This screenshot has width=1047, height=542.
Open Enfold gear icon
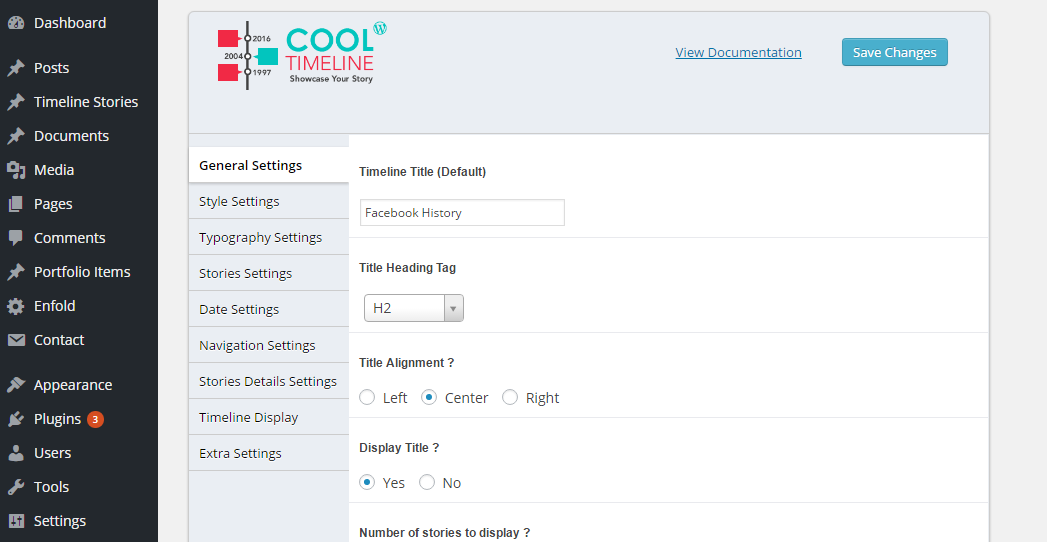[16, 306]
